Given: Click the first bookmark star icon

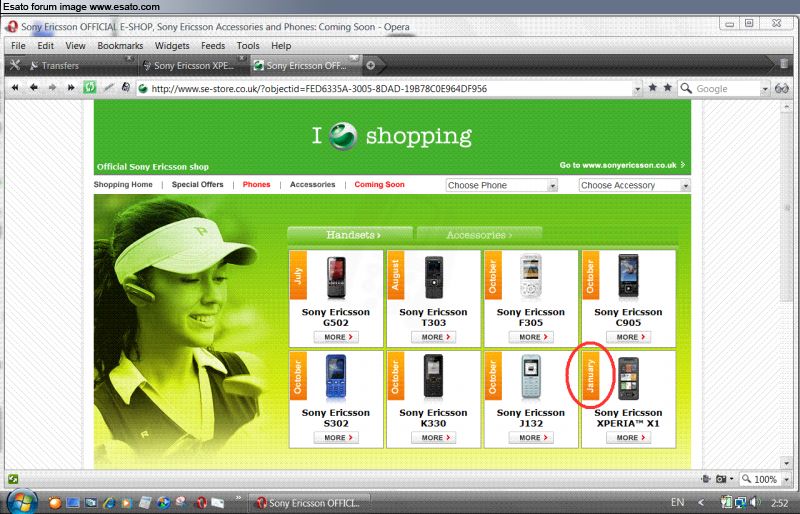Looking at the screenshot, I should click(x=652, y=88).
